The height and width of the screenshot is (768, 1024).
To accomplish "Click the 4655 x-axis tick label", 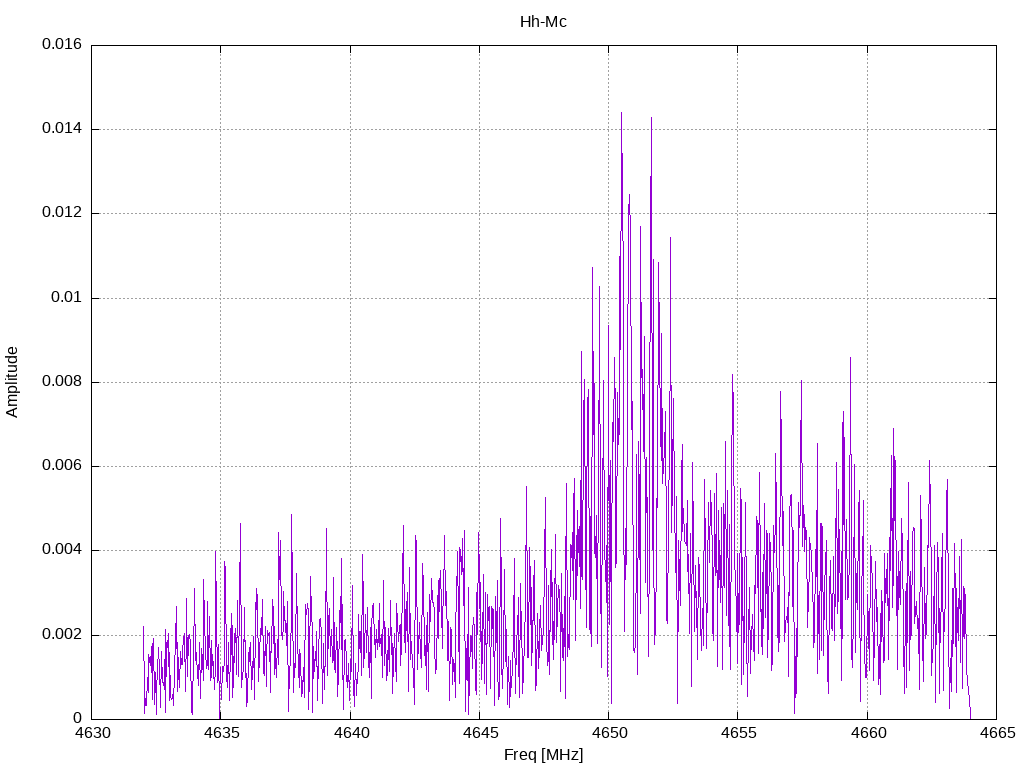I will [737, 733].
